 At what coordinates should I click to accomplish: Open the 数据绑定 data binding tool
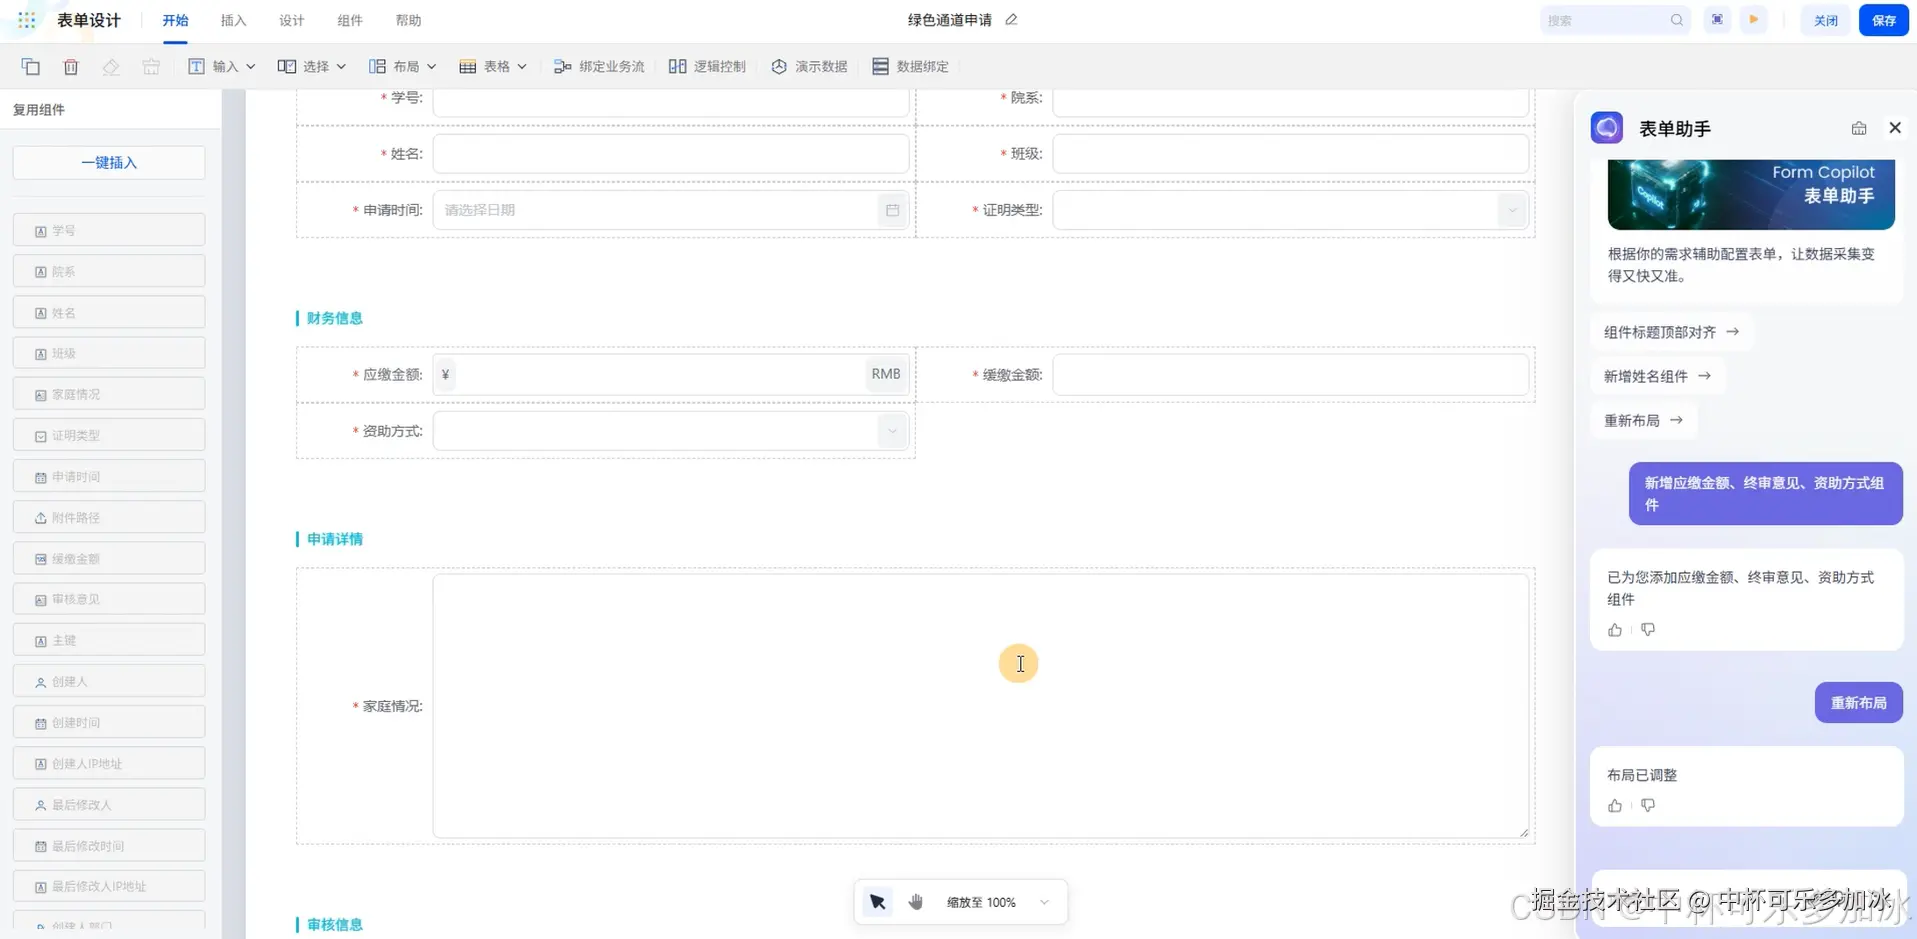pos(910,67)
